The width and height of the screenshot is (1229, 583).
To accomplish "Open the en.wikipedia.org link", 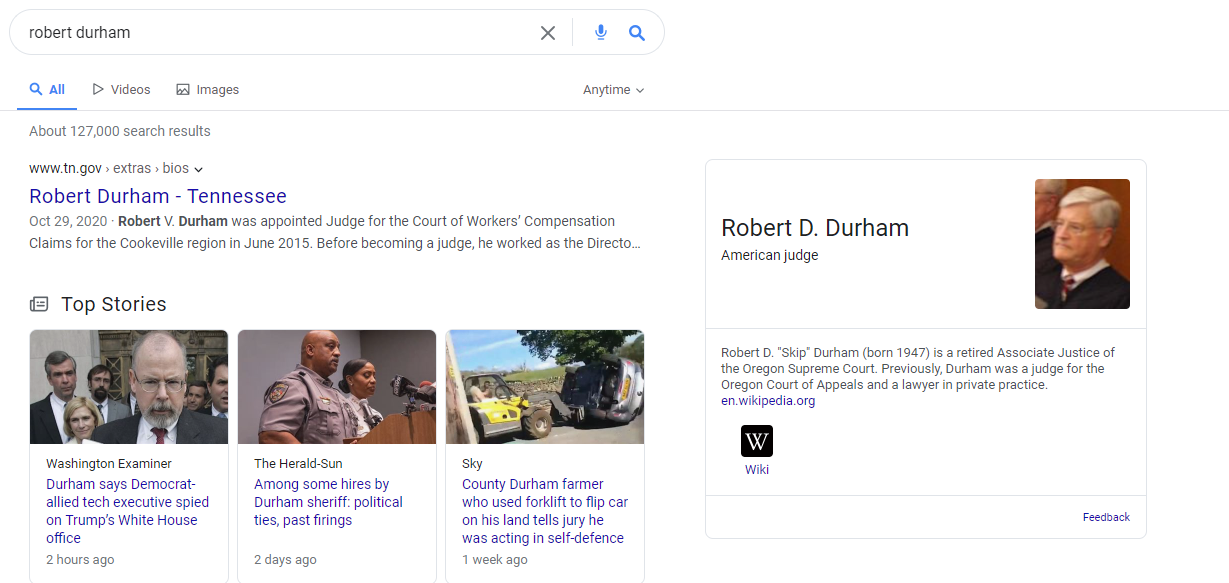I will 768,401.
